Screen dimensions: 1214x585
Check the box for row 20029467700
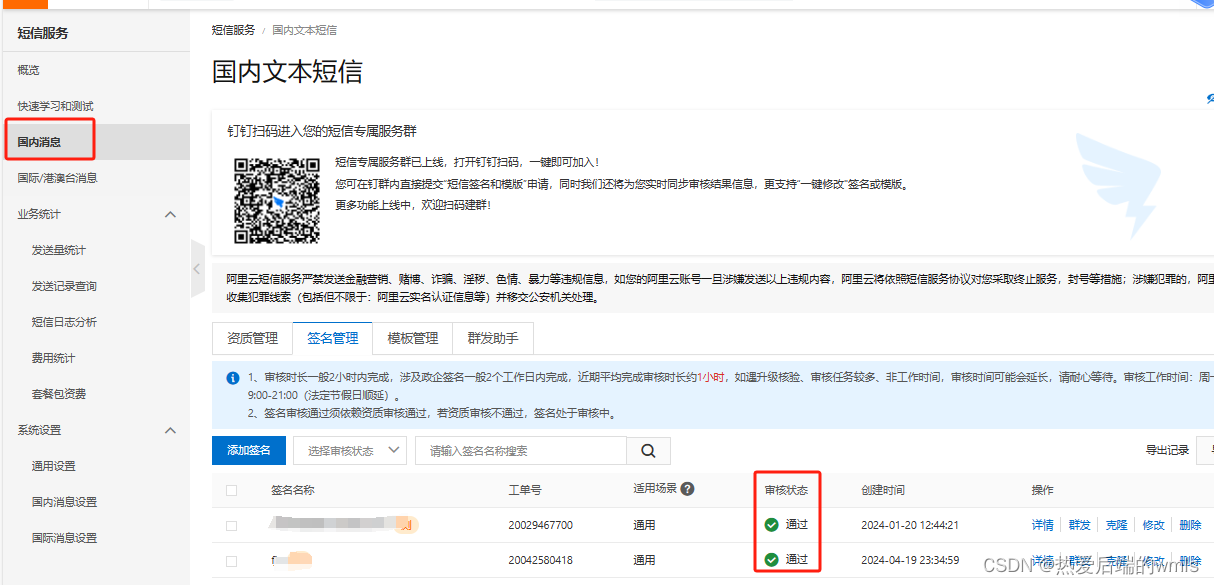point(232,525)
